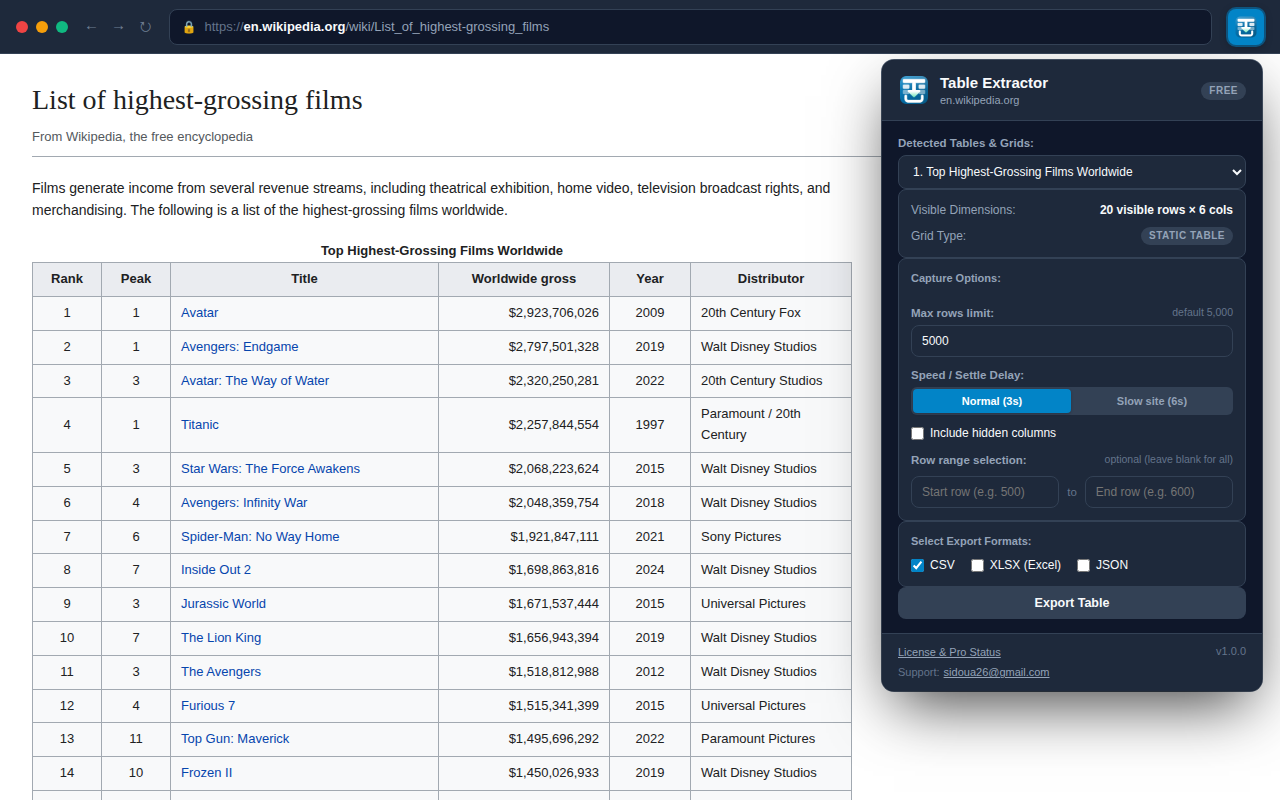1280x800 pixels.
Task: Click the Table Extractor logo in popup header
Action: tap(913, 90)
